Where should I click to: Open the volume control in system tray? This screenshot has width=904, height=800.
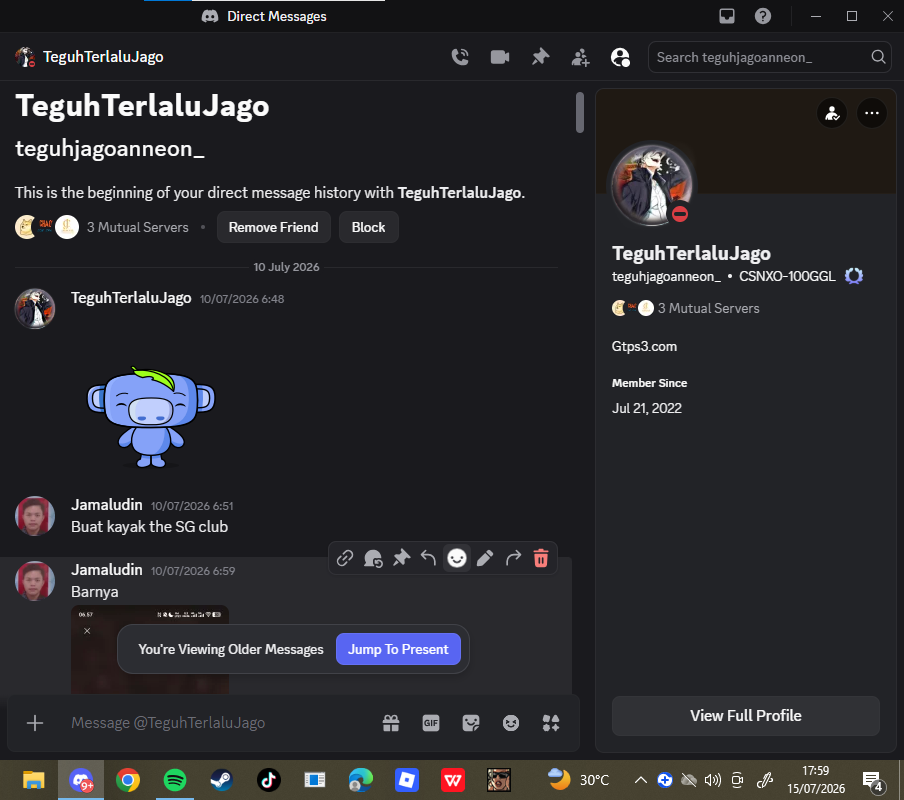click(713, 780)
